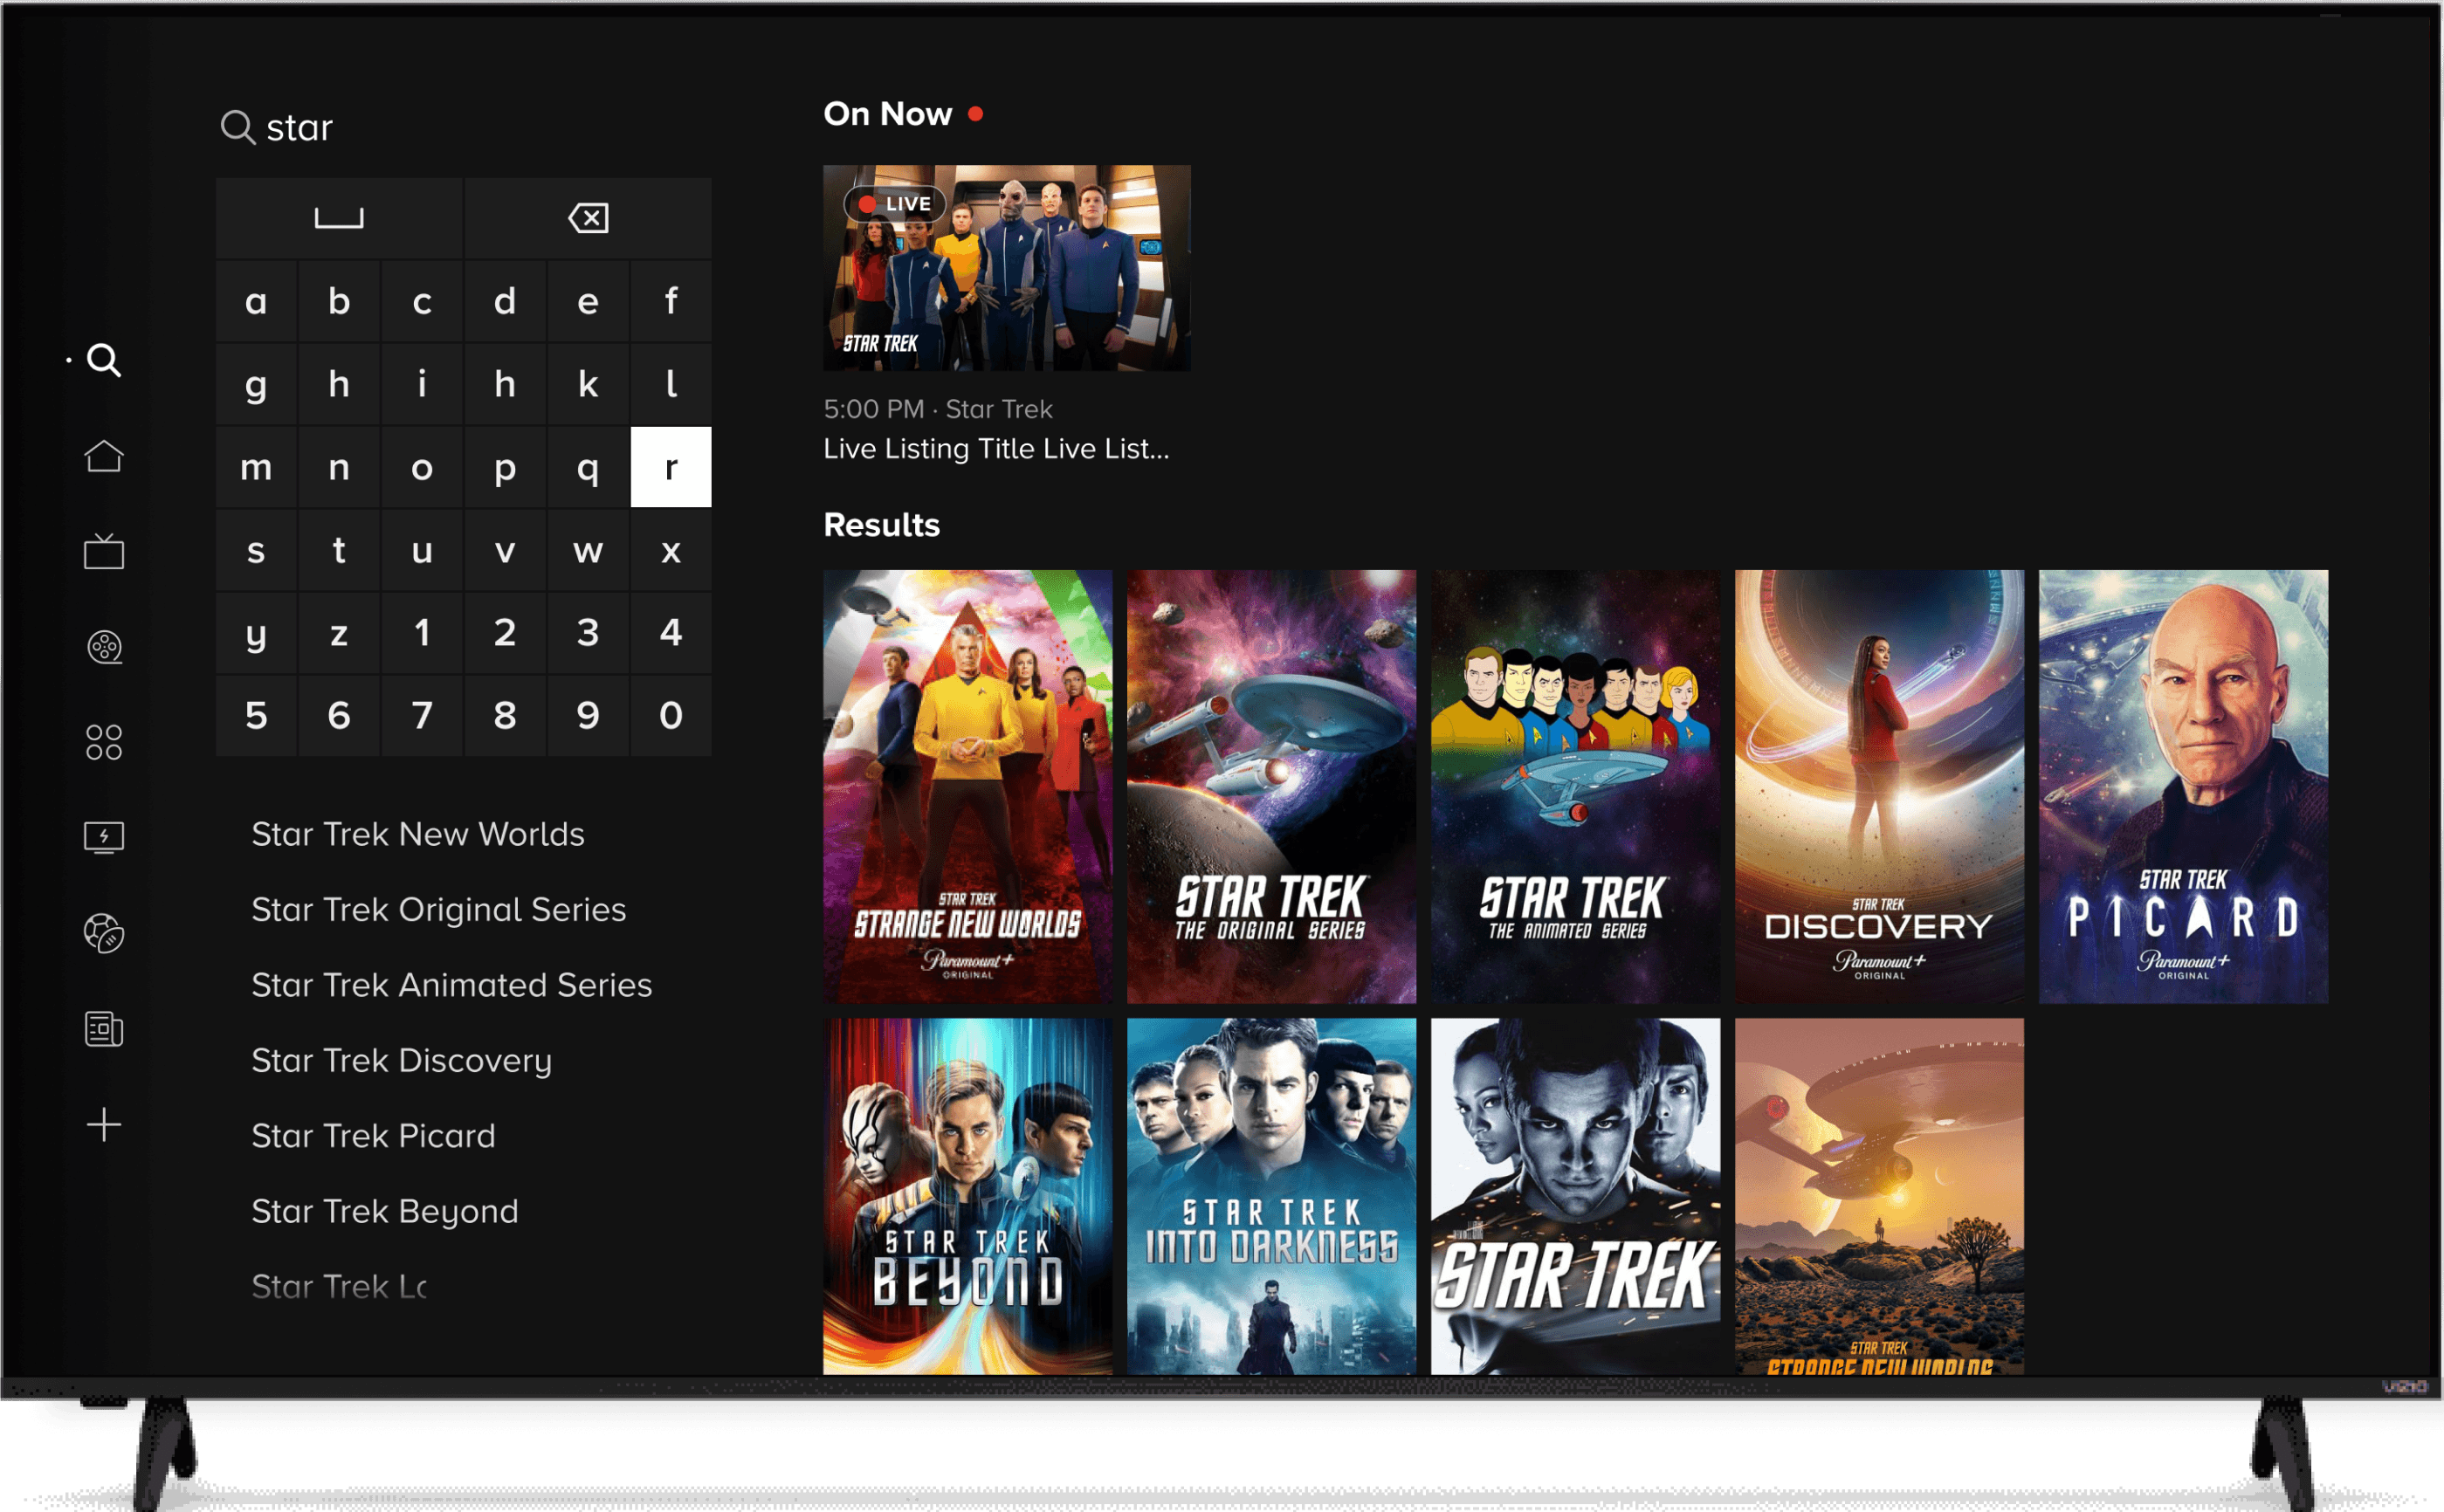Screen dimensions: 2444x1512
Task: Select the letter x key
Action: pyautogui.click(x=671, y=550)
